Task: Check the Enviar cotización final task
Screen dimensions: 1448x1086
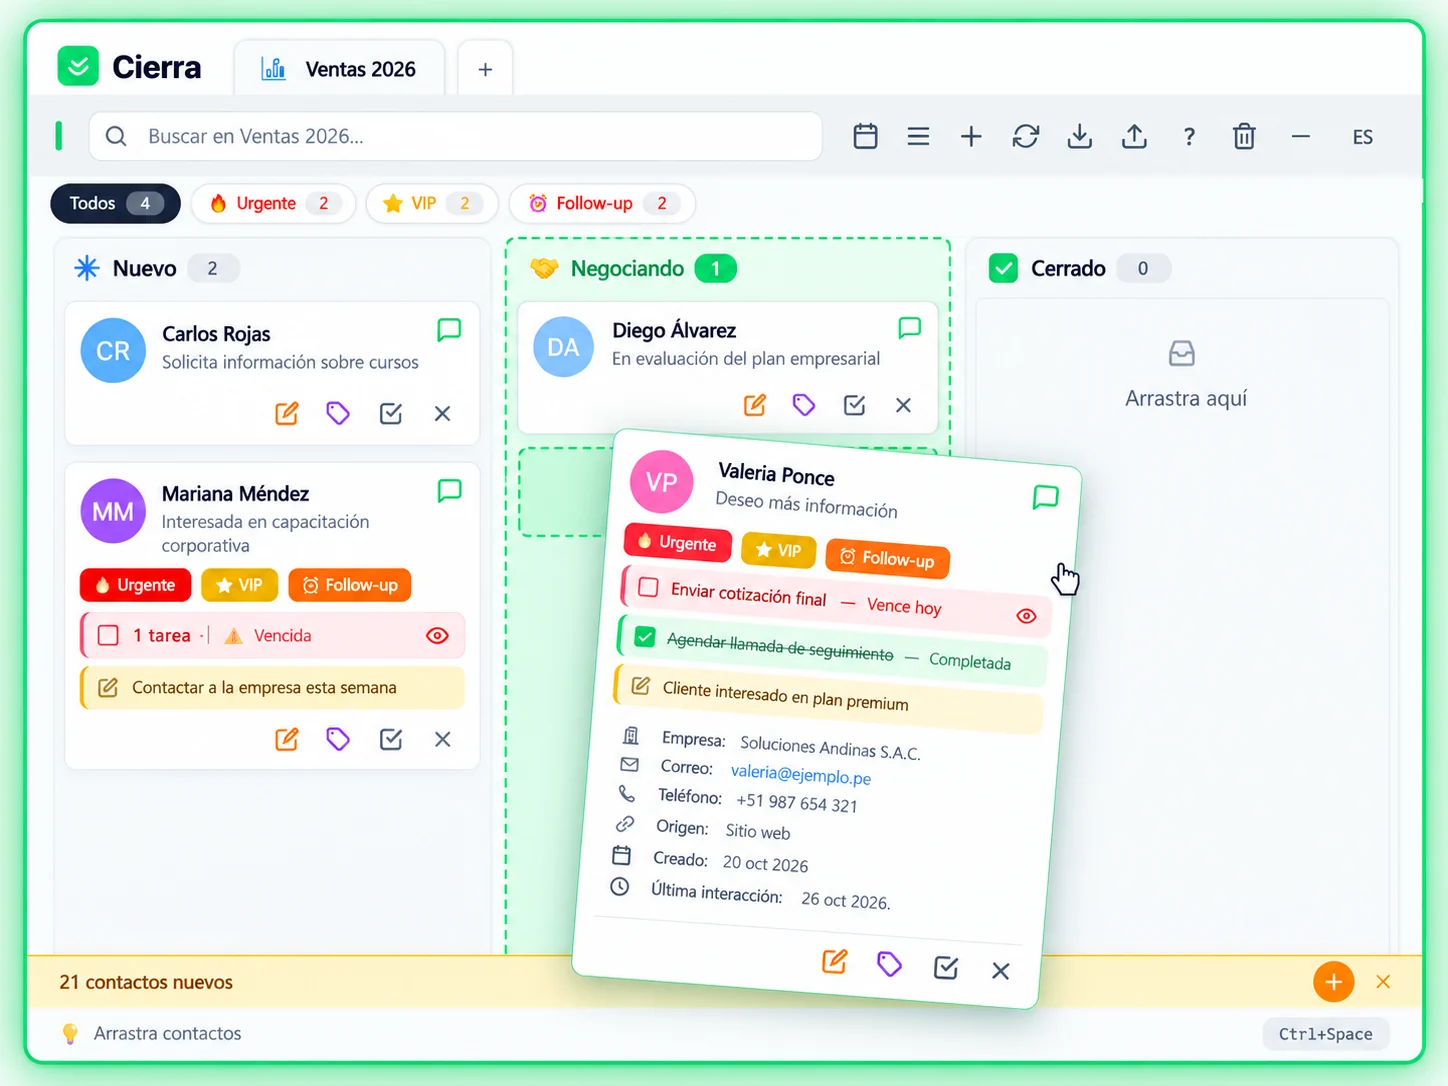Action: 648,587
